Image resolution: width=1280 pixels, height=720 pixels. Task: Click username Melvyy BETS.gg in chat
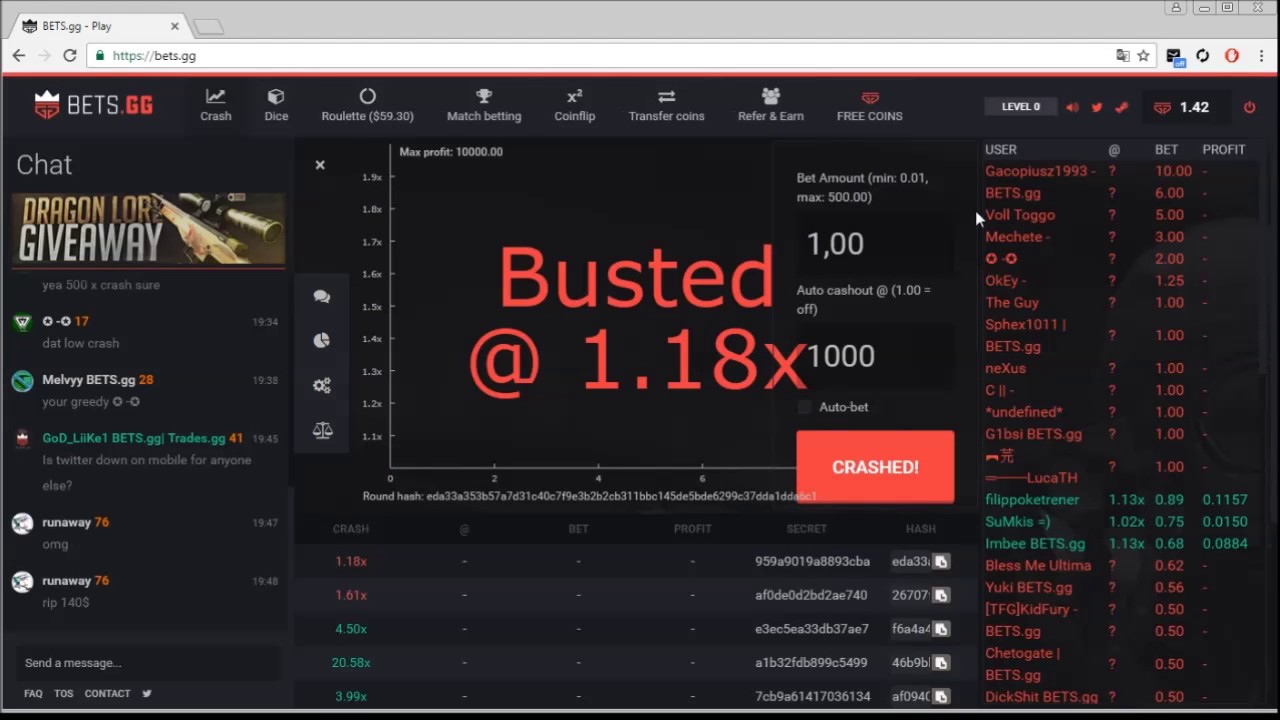[x=88, y=380]
